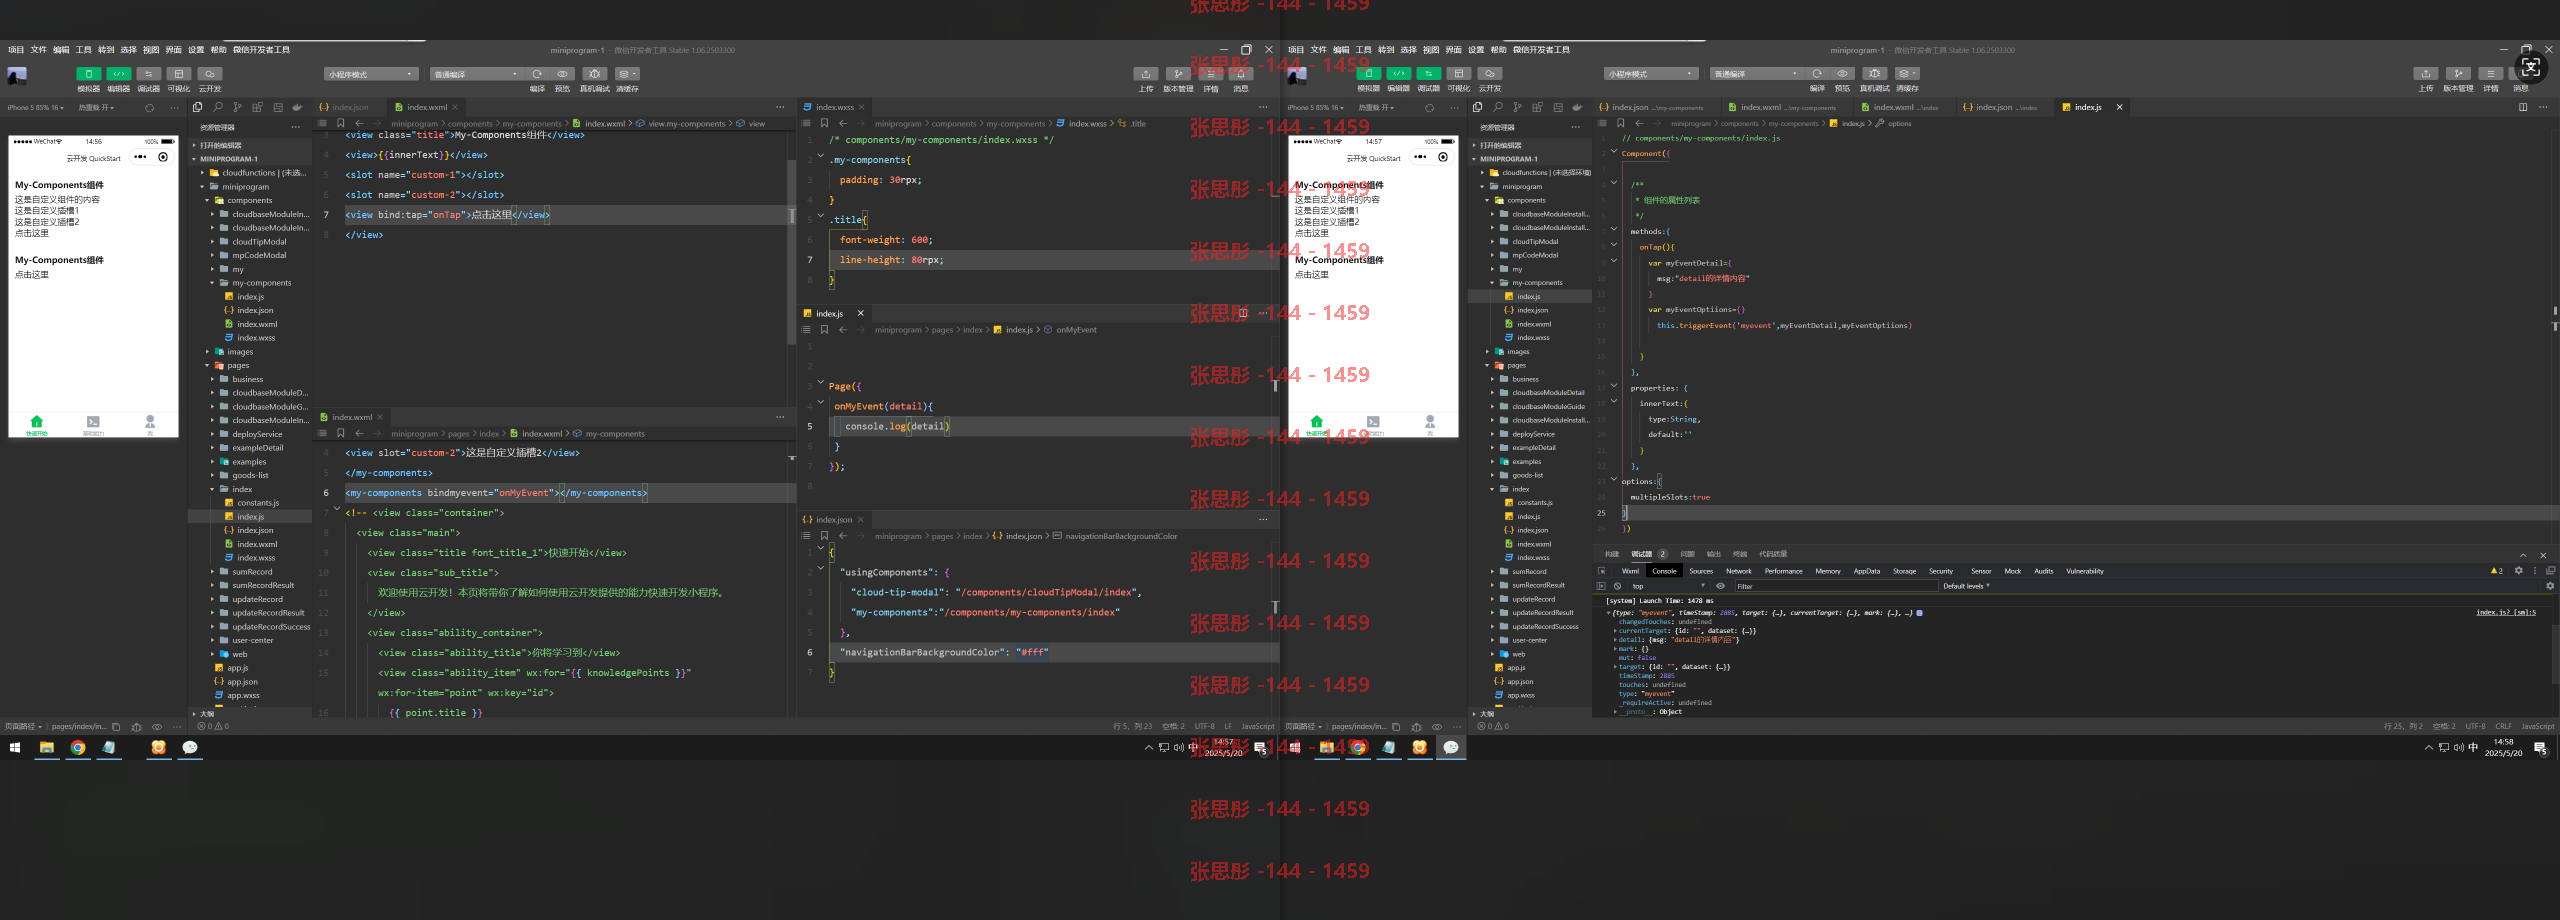The image size is (2560, 920).
Task: Click the Windows Start button on left taskbar
Action: pos(15,747)
